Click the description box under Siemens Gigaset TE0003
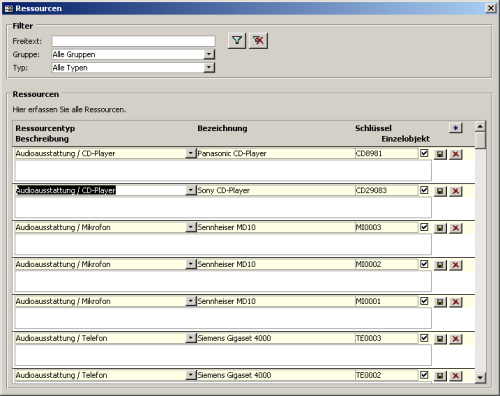The image size is (500, 396). tap(223, 355)
